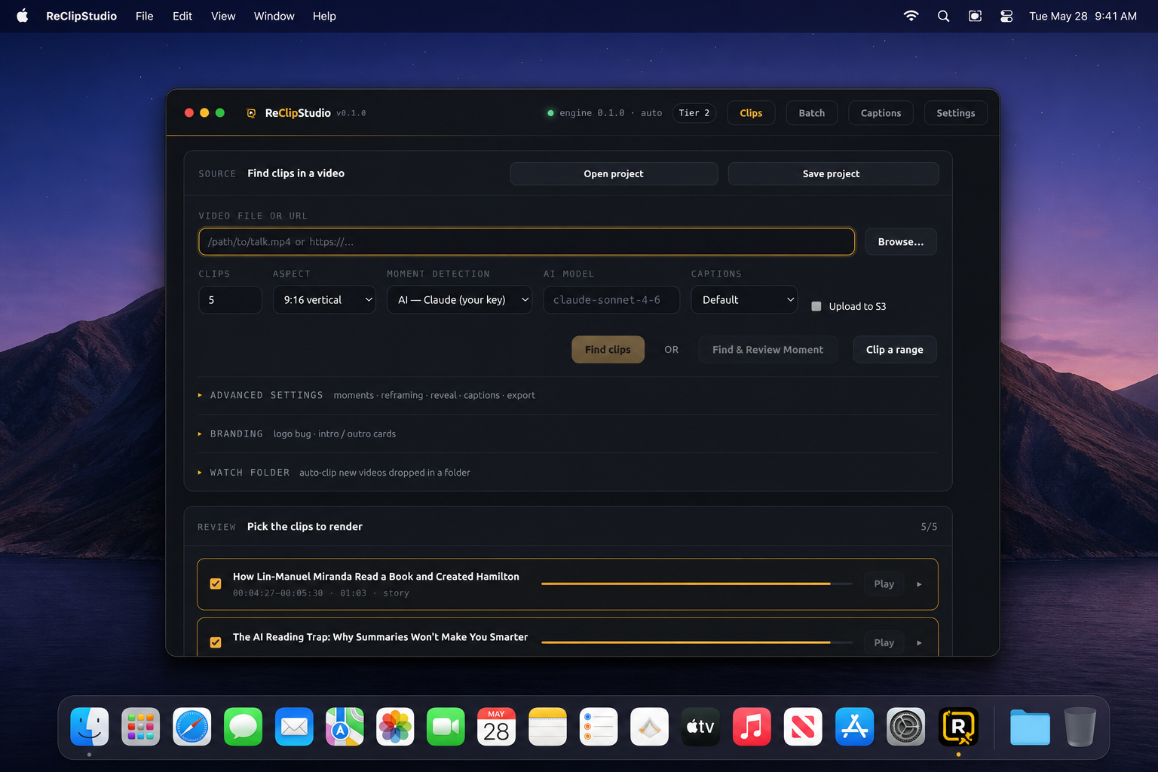Launch FaceTime from the dock

[445, 727]
